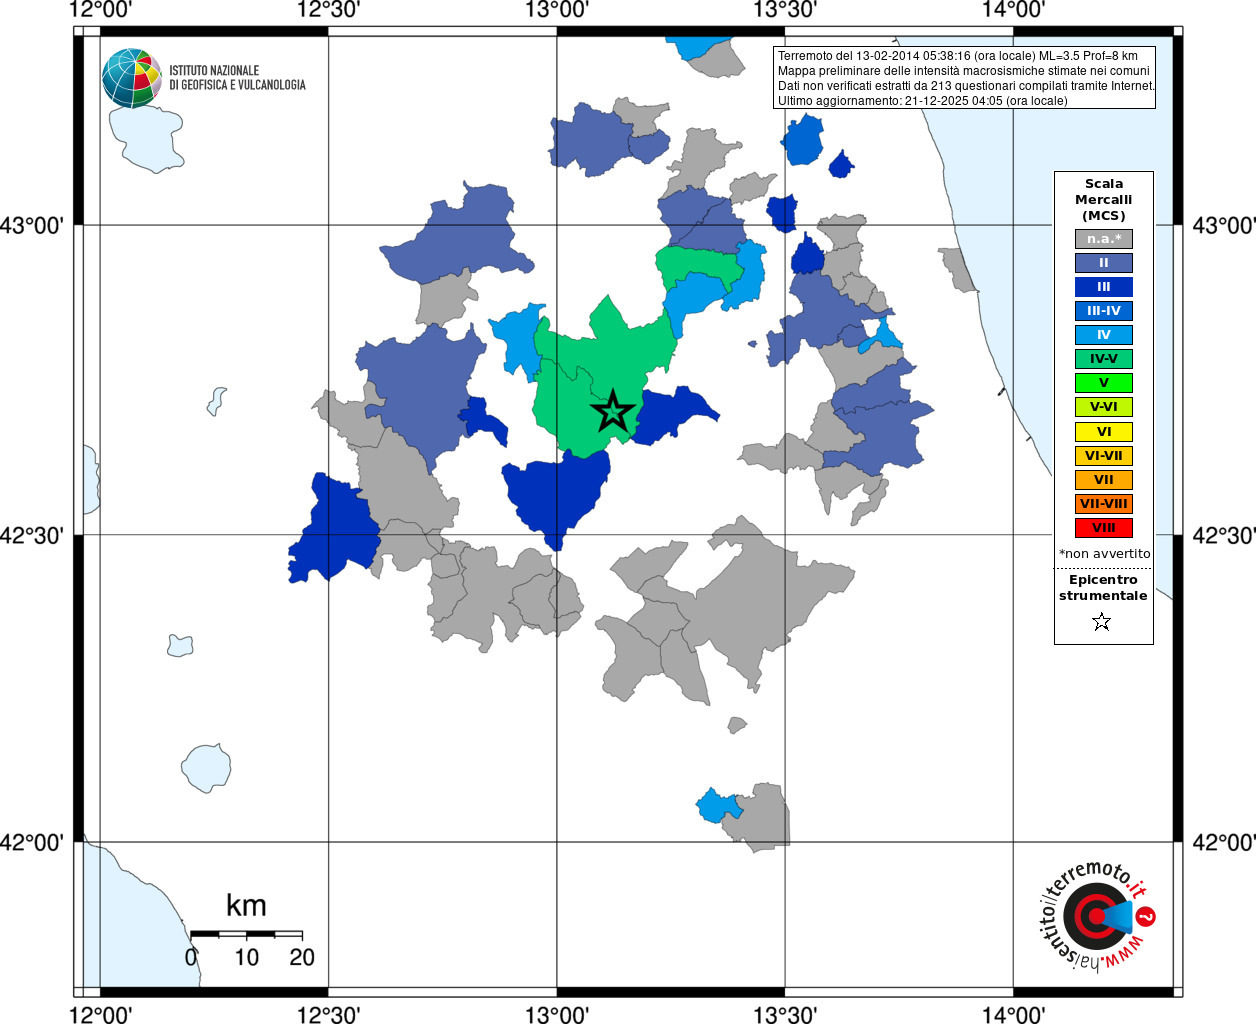The width and height of the screenshot is (1256, 1024).
Task: Select the intensity VIII legend swatch
Action: [1104, 528]
